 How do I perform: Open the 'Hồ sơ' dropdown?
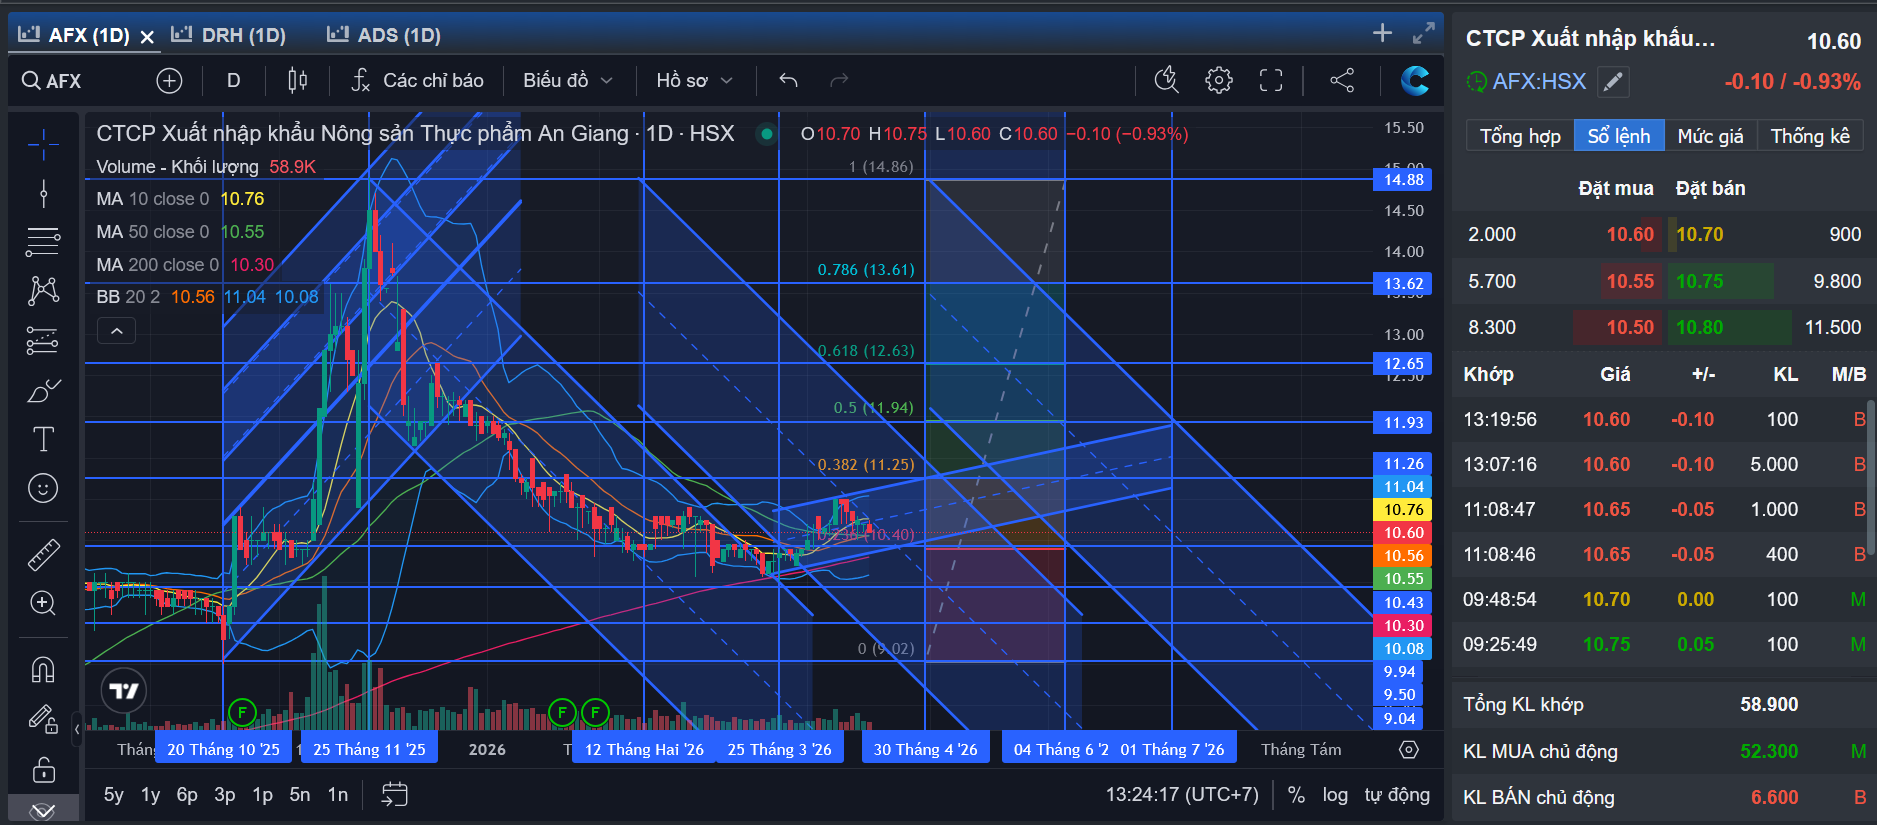point(694,81)
